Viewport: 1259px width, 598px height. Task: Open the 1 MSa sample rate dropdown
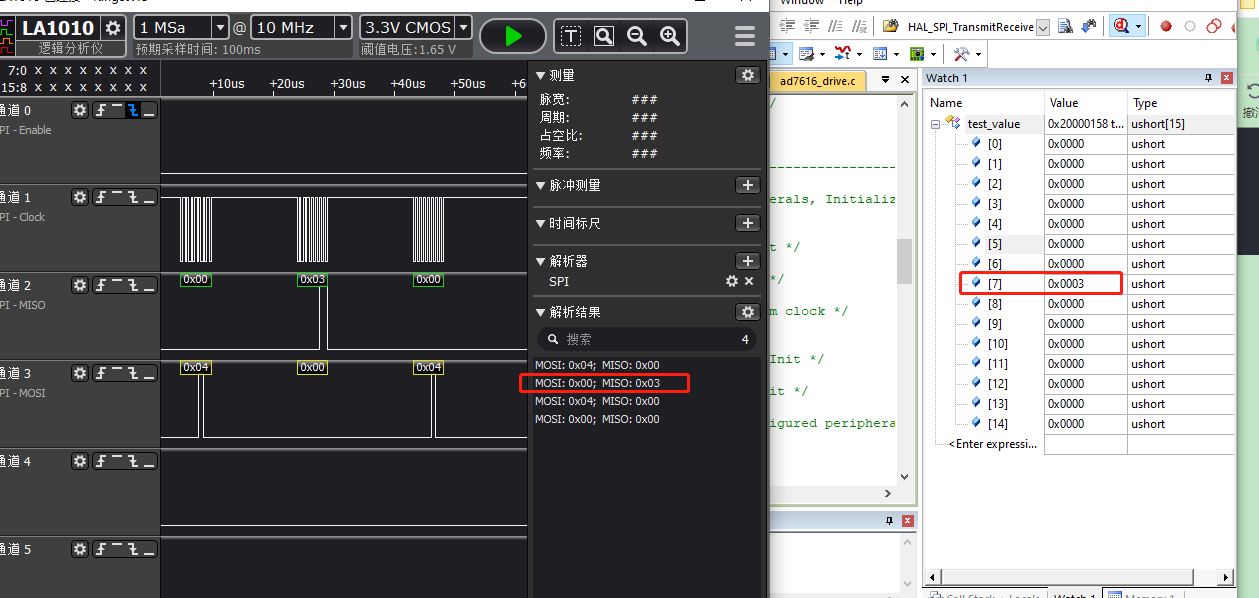219,28
